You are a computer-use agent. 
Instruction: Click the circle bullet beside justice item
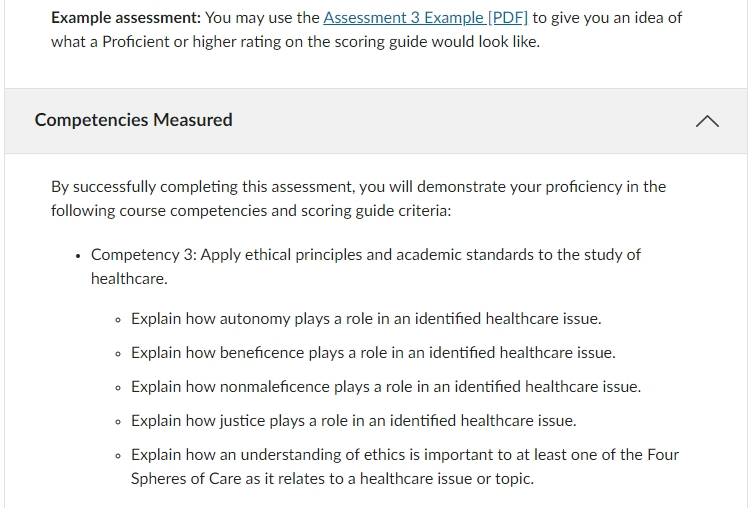[x=118, y=422]
